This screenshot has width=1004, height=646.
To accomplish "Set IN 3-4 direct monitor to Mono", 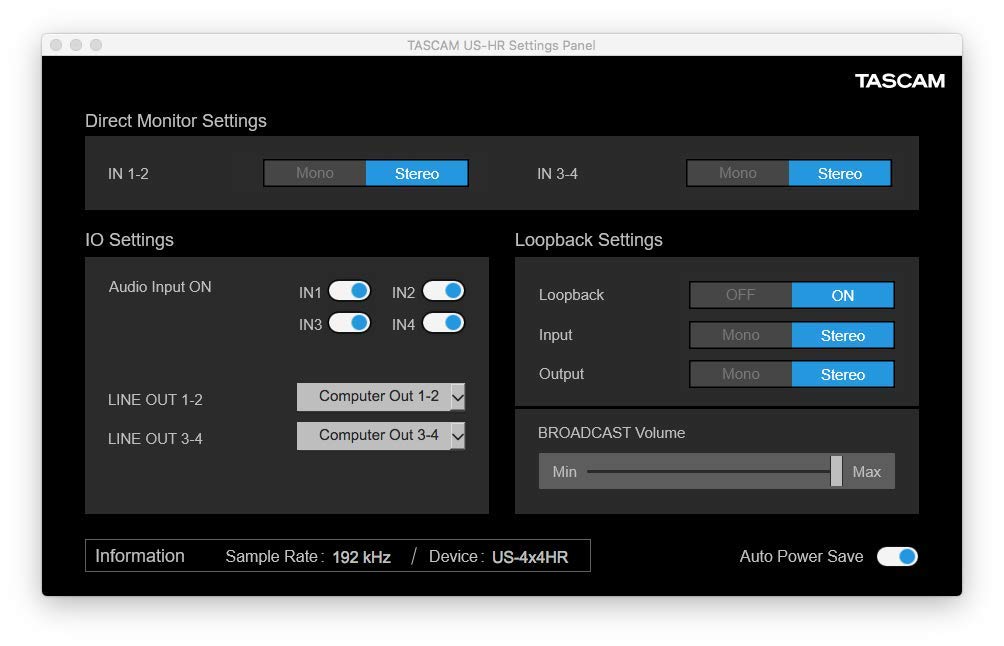I will click(737, 173).
